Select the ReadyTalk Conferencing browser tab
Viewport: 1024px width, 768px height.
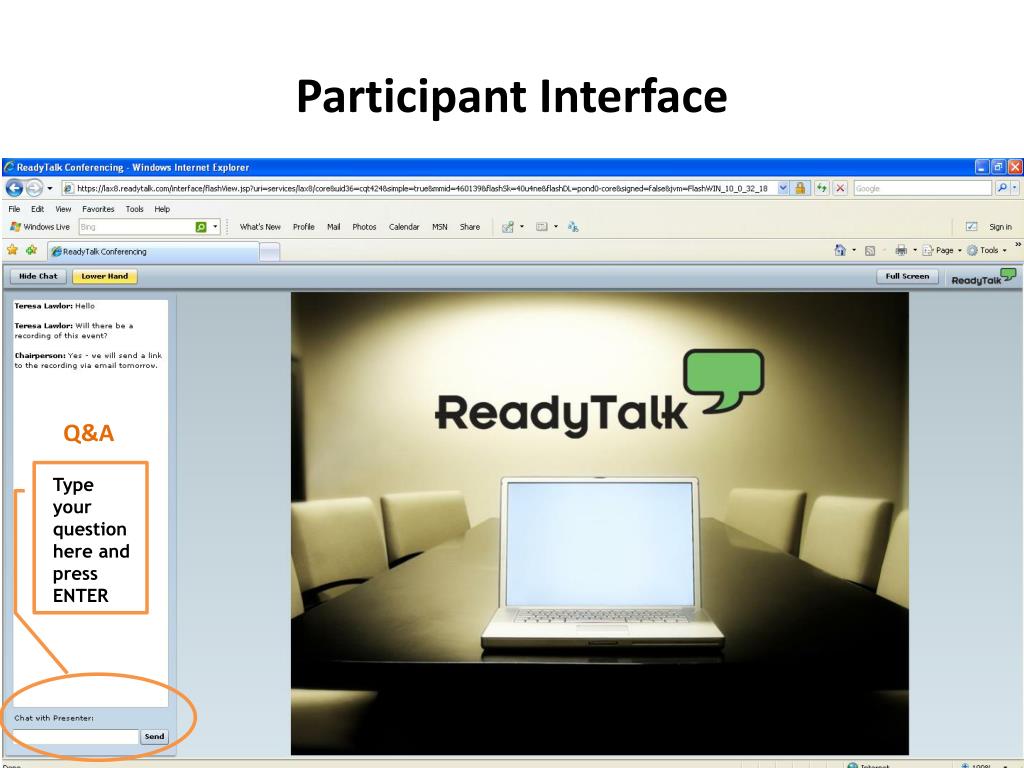(x=153, y=251)
